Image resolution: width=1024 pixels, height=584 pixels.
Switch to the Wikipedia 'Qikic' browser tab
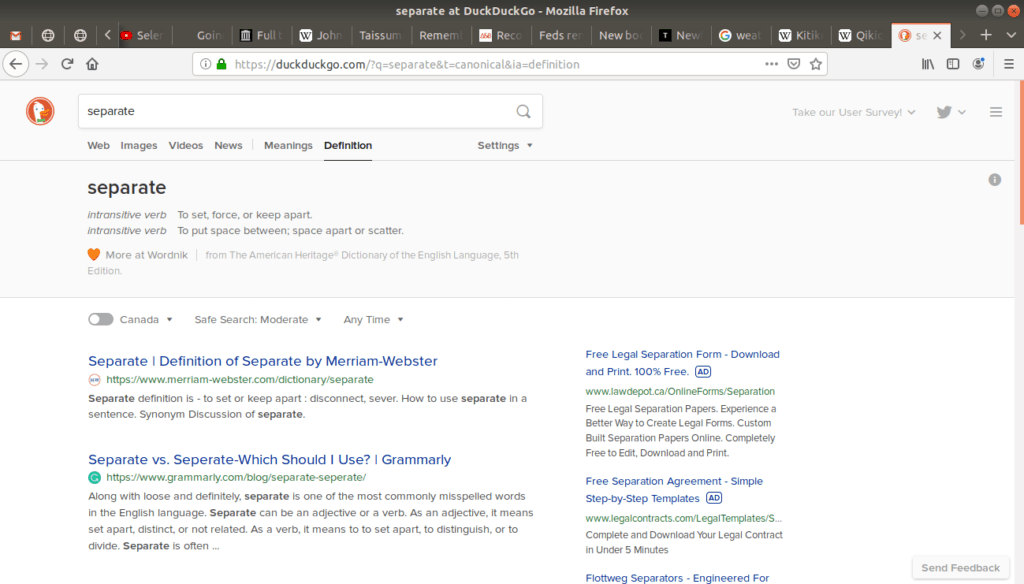860,35
